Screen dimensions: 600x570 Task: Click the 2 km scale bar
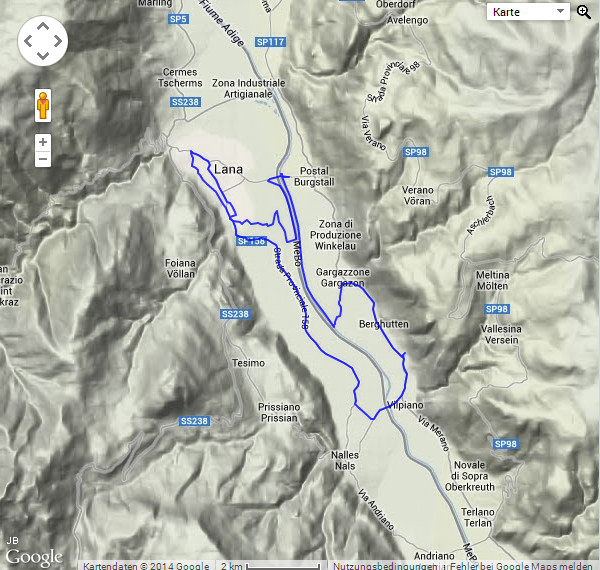point(282,566)
